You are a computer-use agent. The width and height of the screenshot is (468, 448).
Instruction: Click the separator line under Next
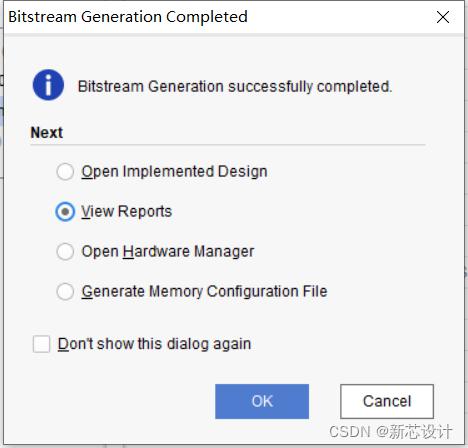click(228, 145)
